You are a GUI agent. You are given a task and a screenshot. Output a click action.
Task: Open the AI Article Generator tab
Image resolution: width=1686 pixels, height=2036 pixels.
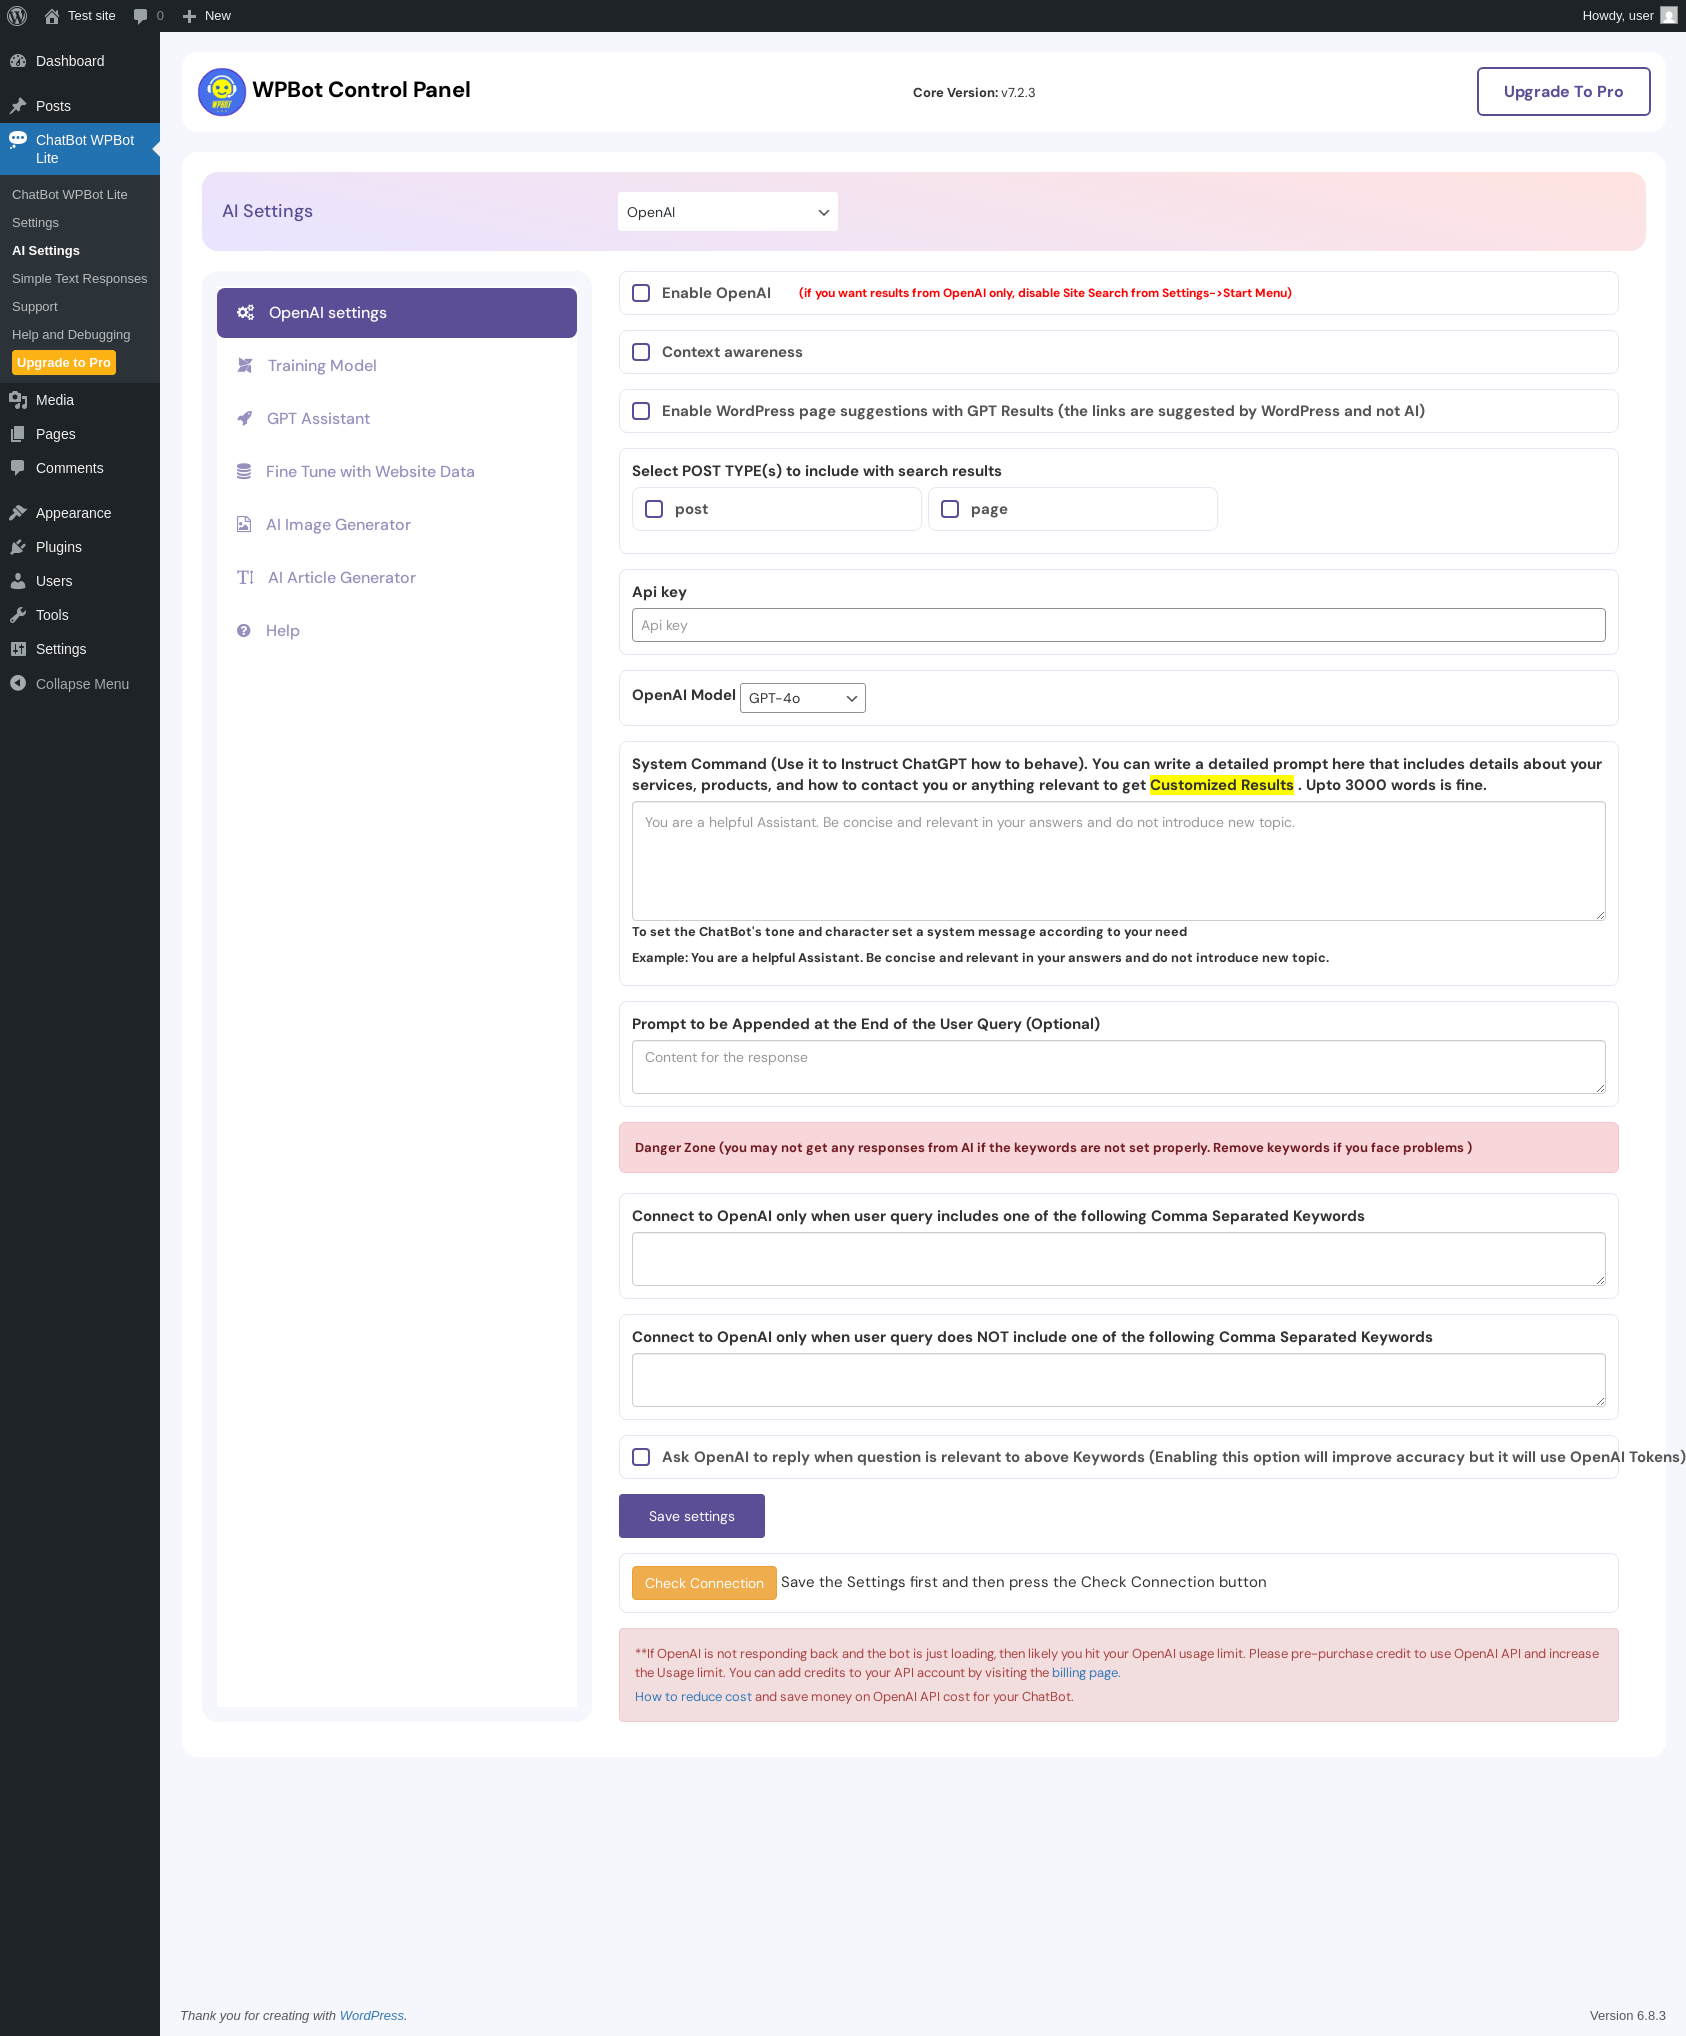pos(341,578)
